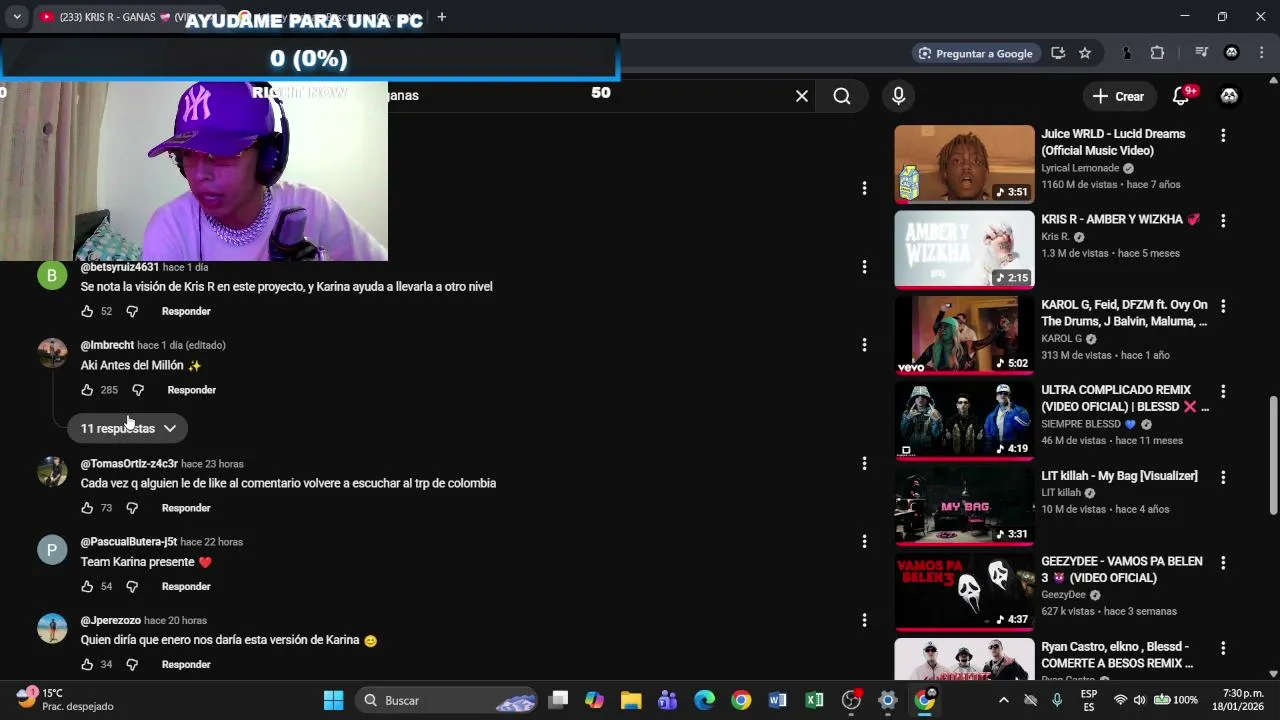This screenshot has height=720, width=1280.
Task: Dislike the @TomasOrtiz-z4c3r comment
Action: point(132,508)
